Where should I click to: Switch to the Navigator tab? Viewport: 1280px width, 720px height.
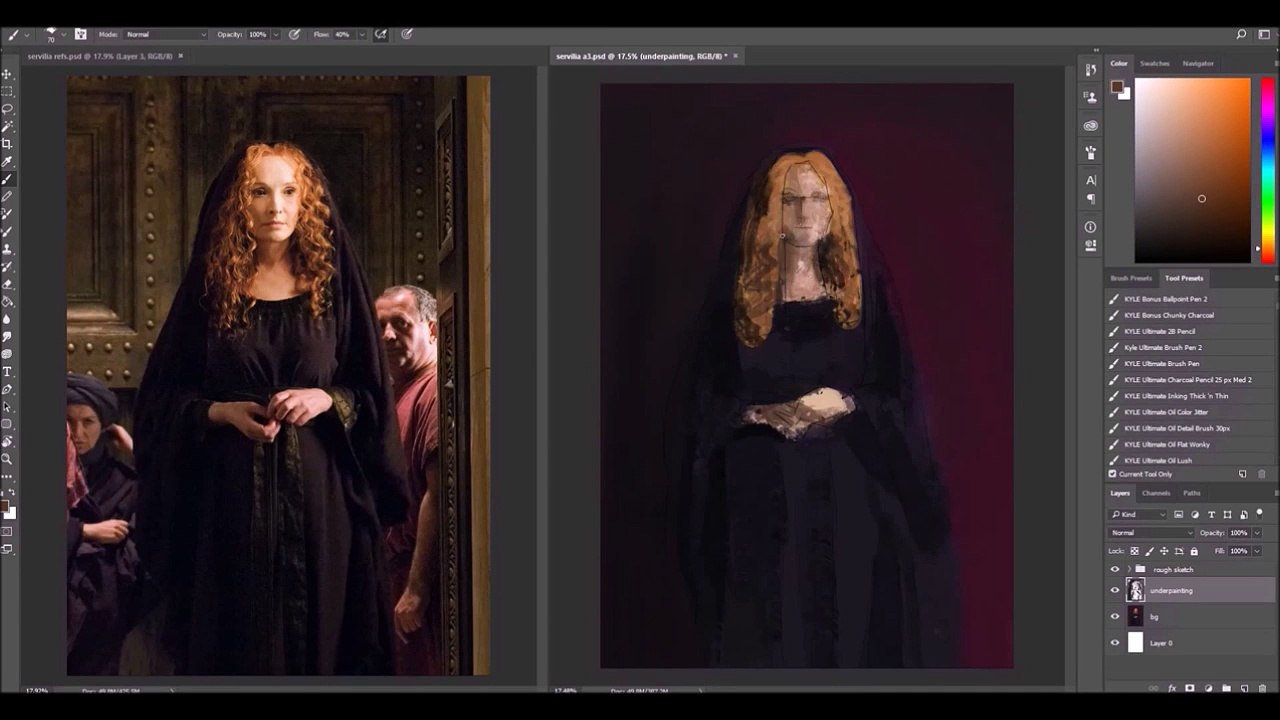pos(1198,63)
